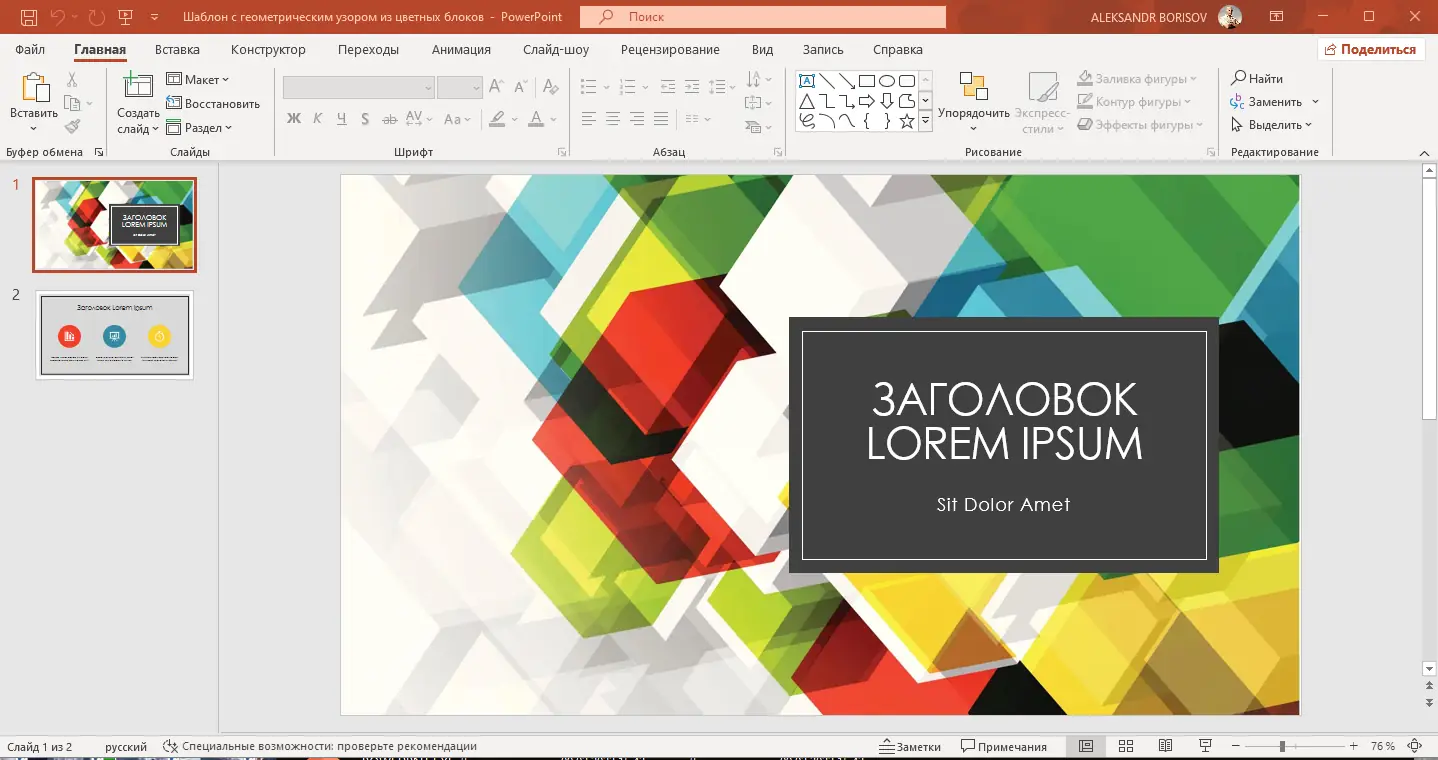Start slideshow from beginning in quick access toolbar

point(125,17)
